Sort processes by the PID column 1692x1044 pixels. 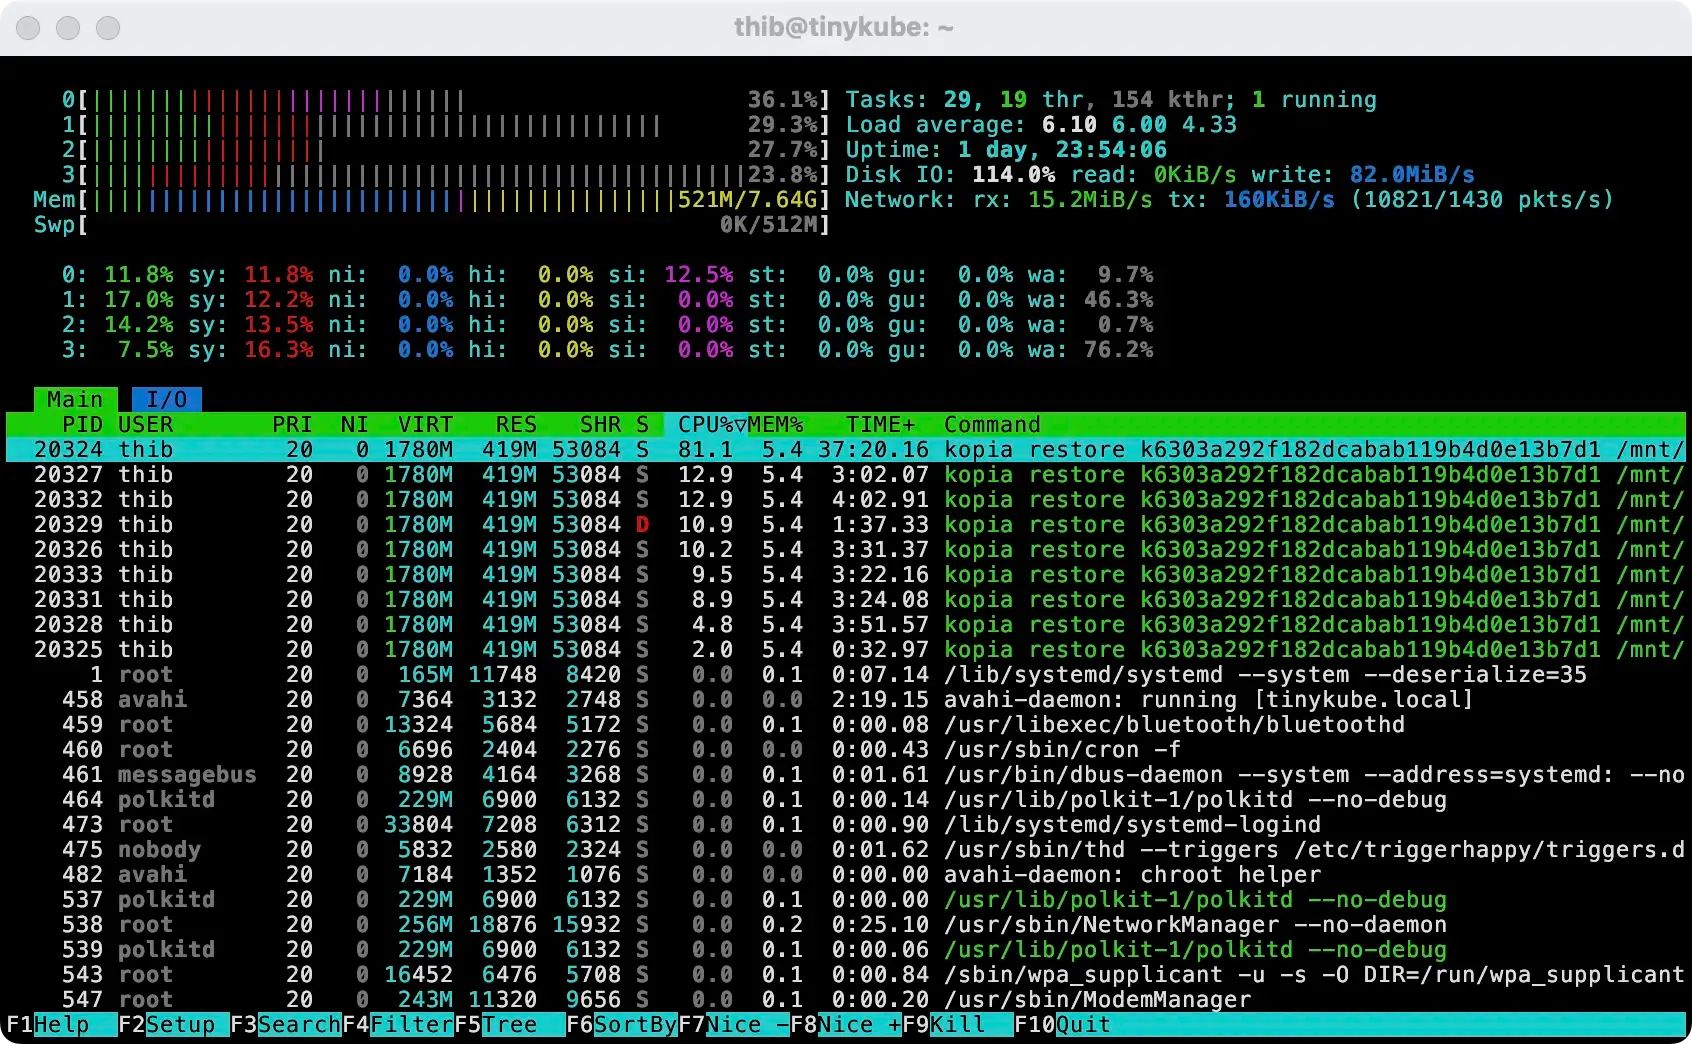82,424
